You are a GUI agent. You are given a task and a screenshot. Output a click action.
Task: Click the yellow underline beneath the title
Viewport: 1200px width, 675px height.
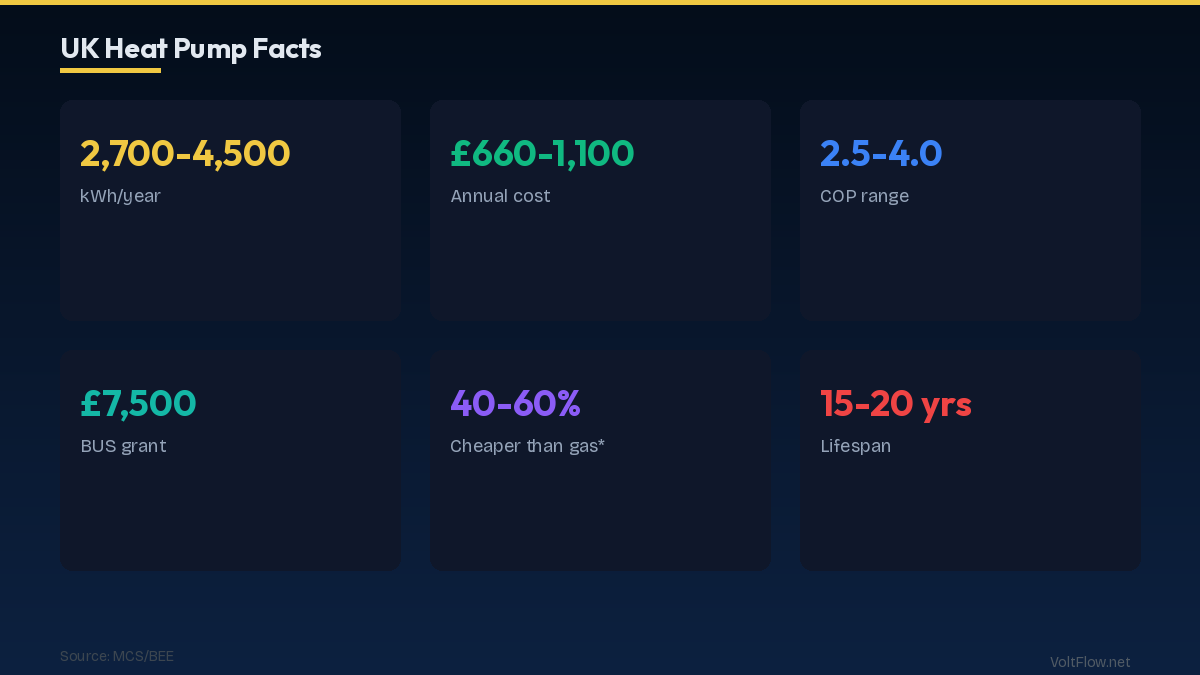[x=110, y=70]
